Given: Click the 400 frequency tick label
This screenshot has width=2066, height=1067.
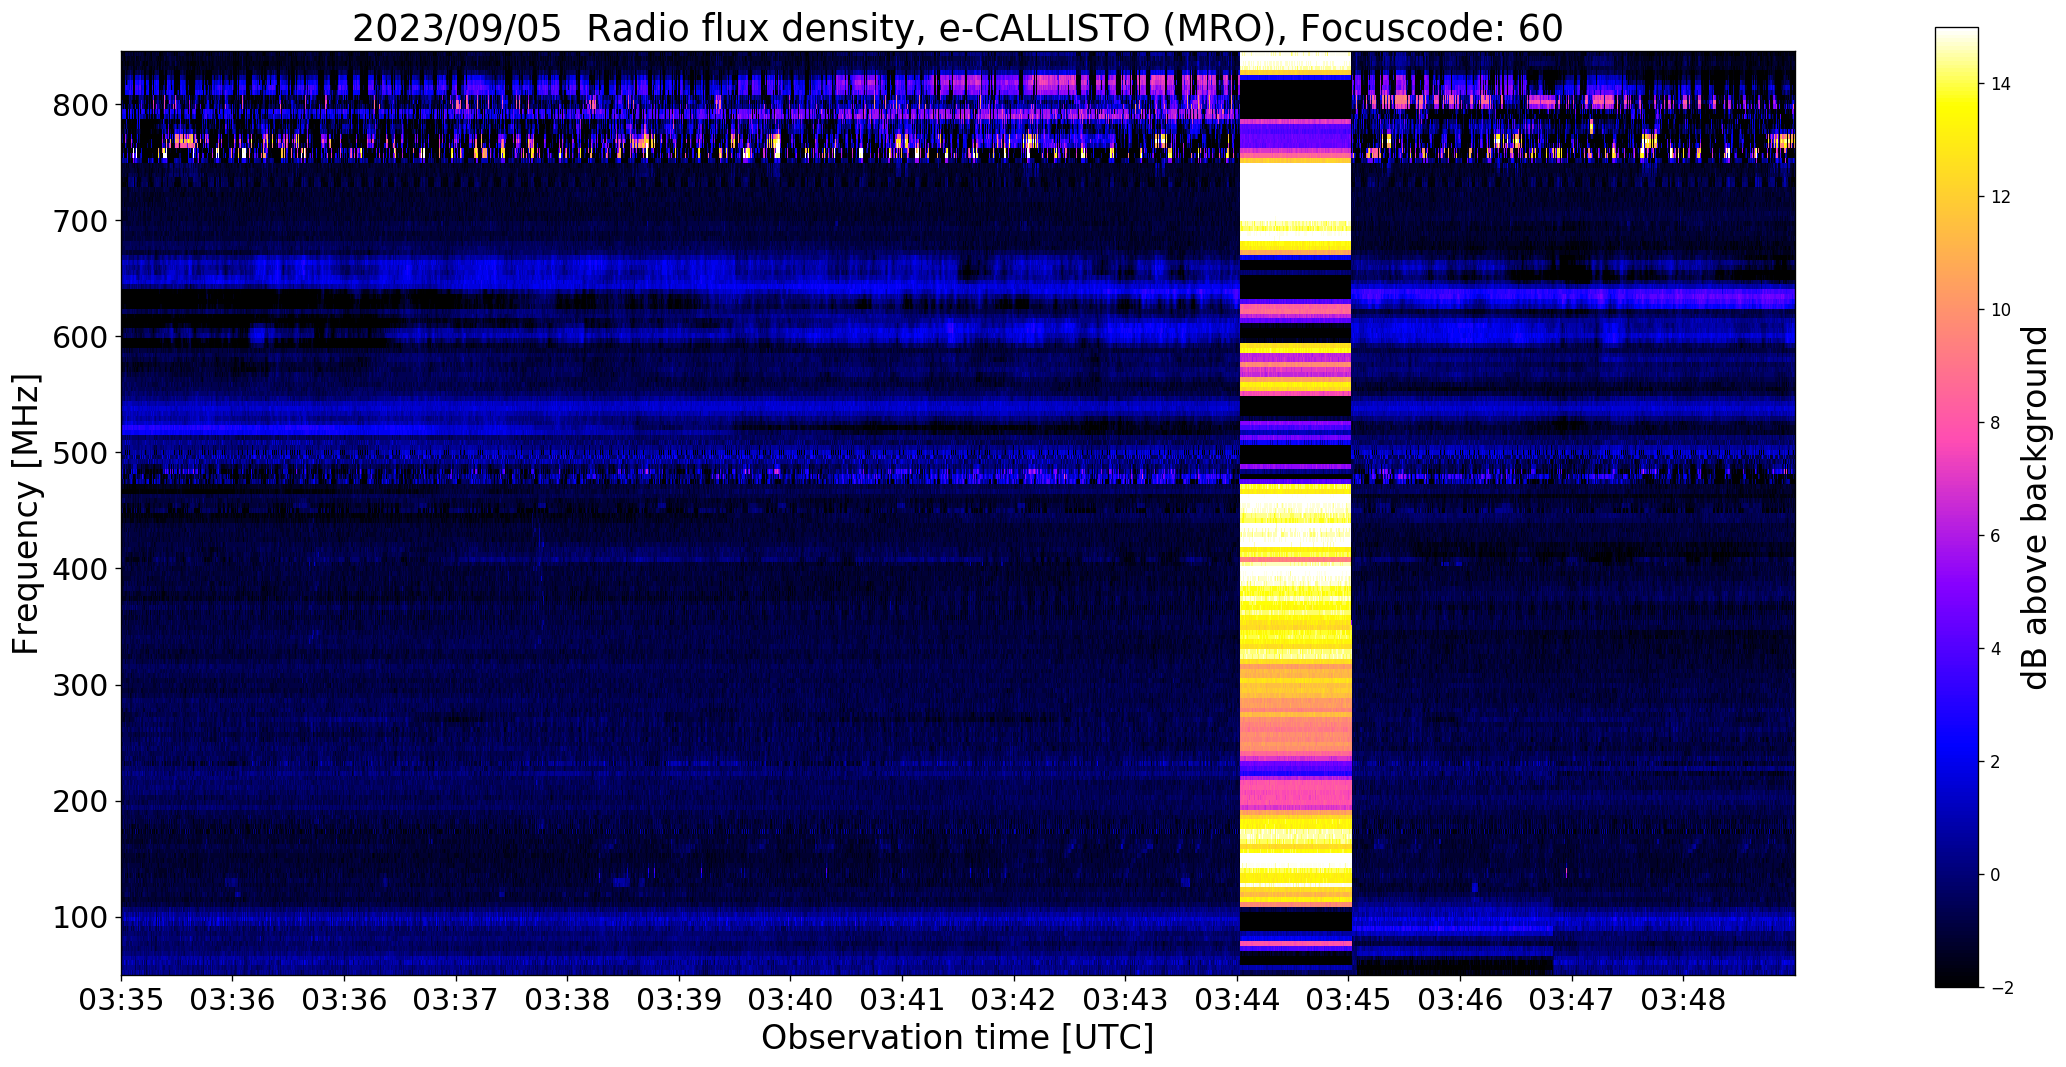Looking at the screenshot, I should pos(80,569).
